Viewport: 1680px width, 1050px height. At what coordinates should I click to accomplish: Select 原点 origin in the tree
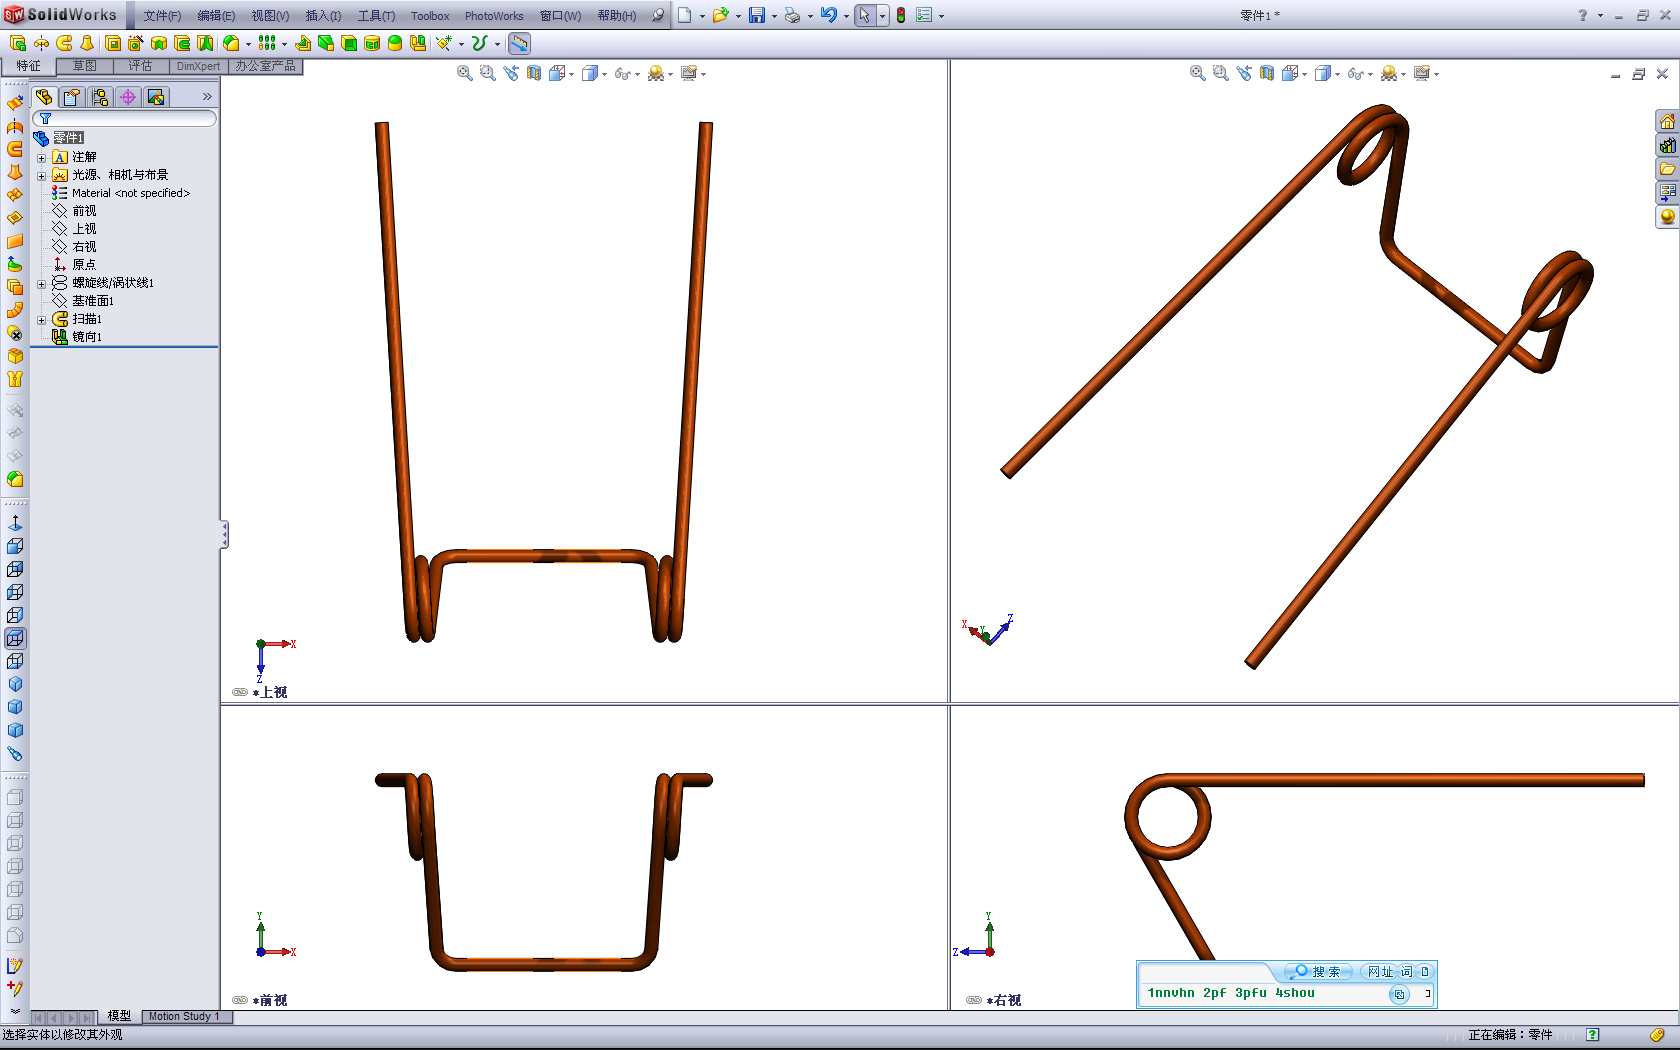point(84,265)
